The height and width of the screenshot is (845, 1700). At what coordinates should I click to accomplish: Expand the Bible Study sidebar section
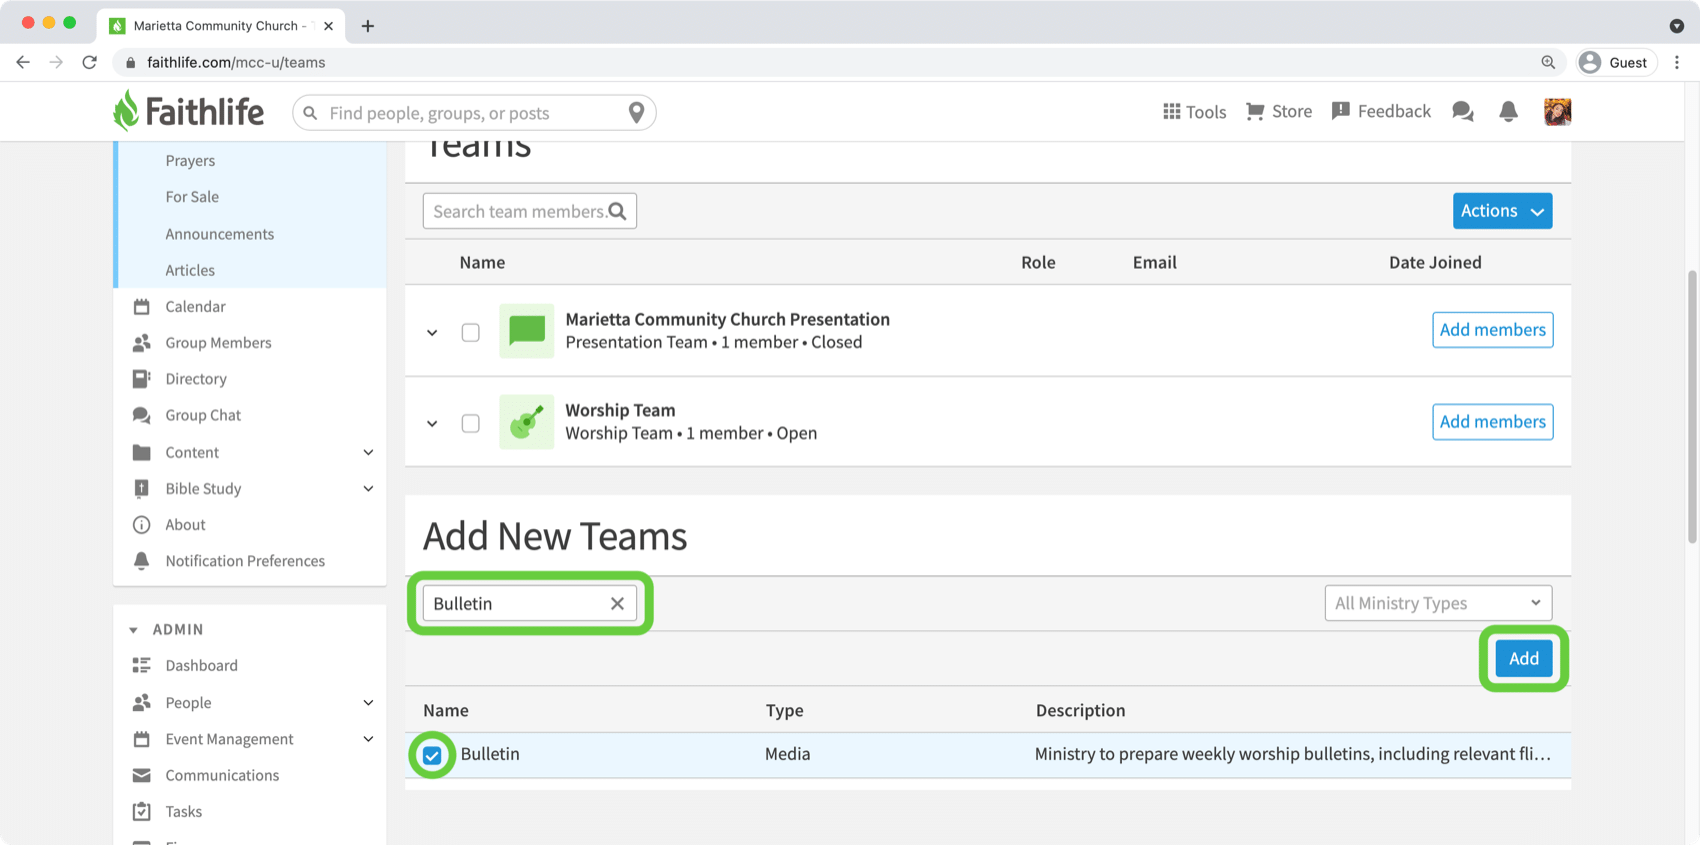coord(368,489)
